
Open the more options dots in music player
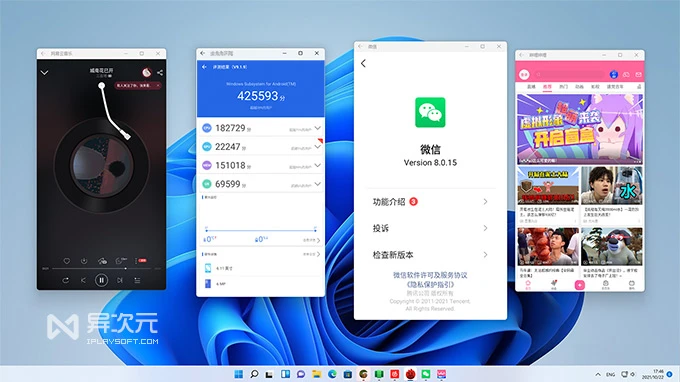coord(136,261)
